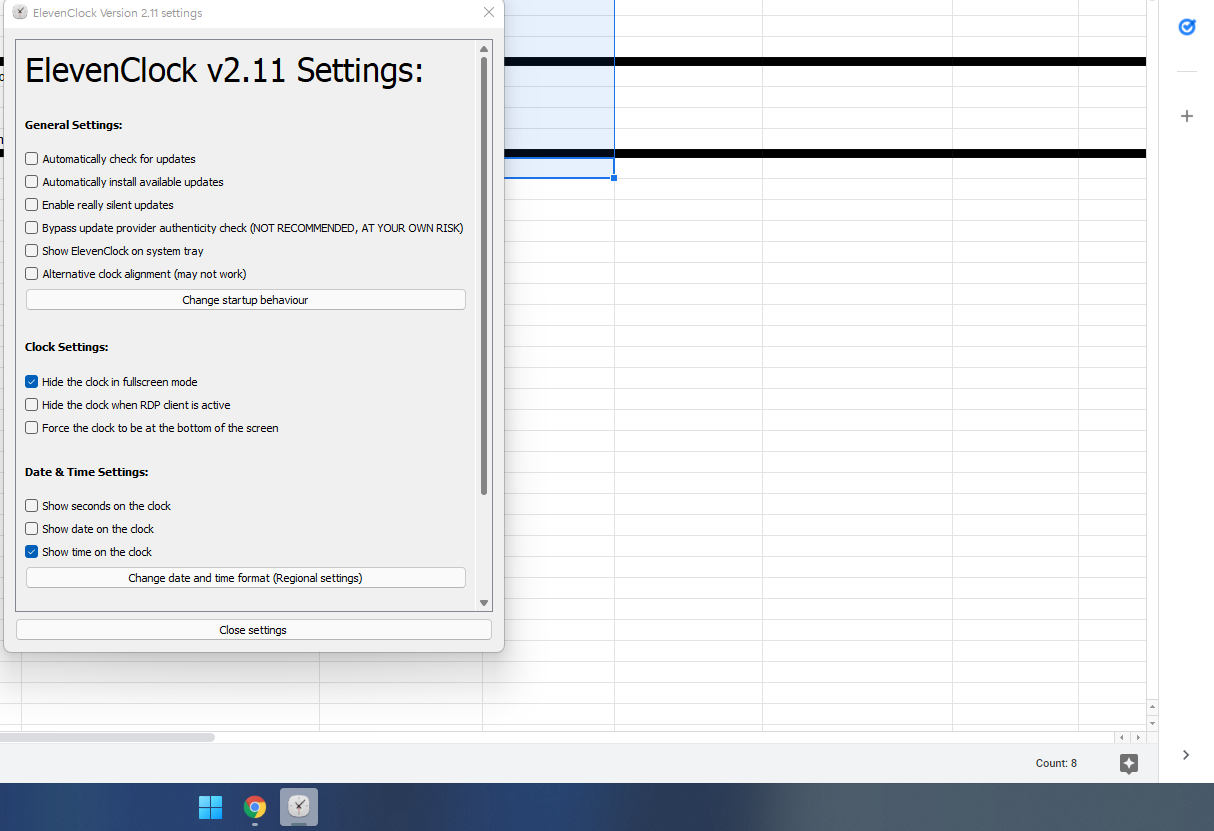Launch Google Chrome from the taskbar

[254, 807]
